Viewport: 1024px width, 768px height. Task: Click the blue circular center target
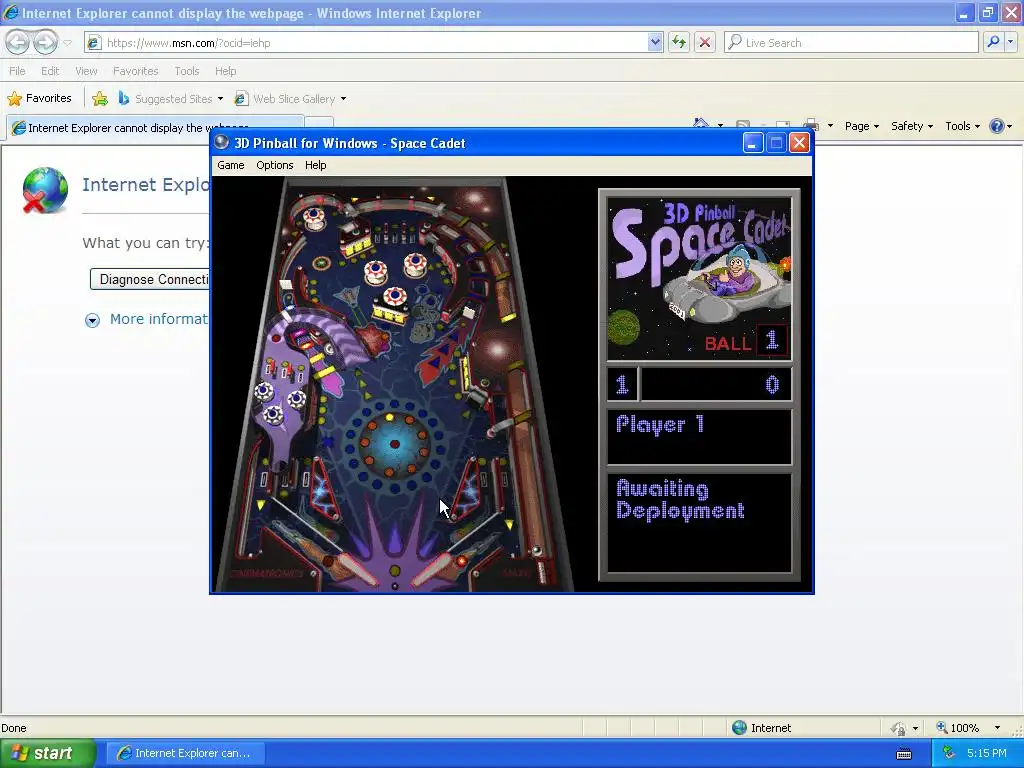point(394,444)
